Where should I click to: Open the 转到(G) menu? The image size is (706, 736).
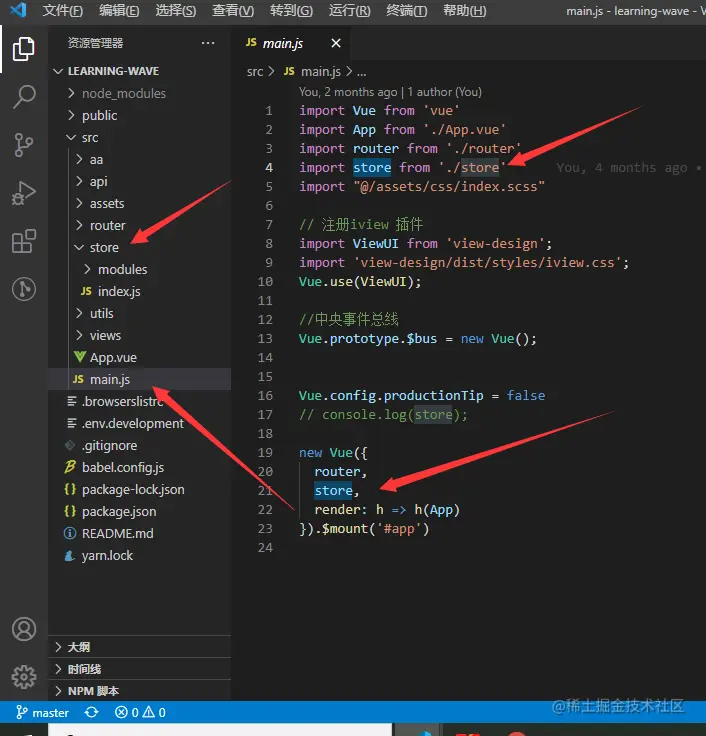[x=291, y=10]
